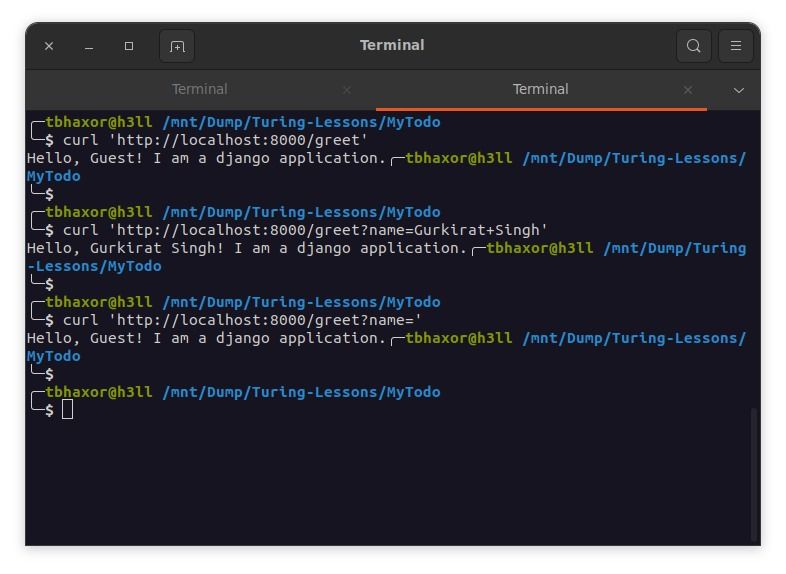Screen dimensions: 786x574
Task: Click the cursor at the last prompt
Action: pyautogui.click(x=67, y=409)
